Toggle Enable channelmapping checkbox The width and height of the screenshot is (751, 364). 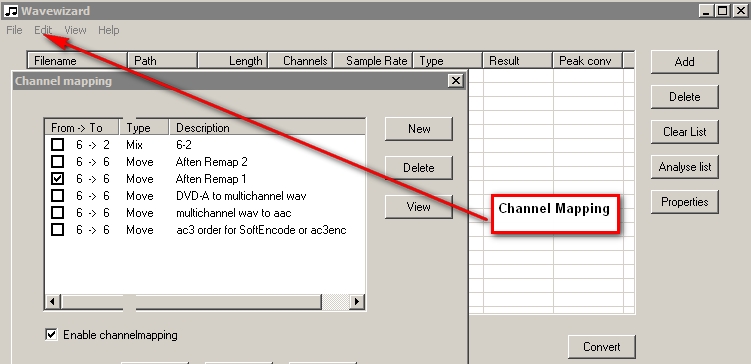51,334
